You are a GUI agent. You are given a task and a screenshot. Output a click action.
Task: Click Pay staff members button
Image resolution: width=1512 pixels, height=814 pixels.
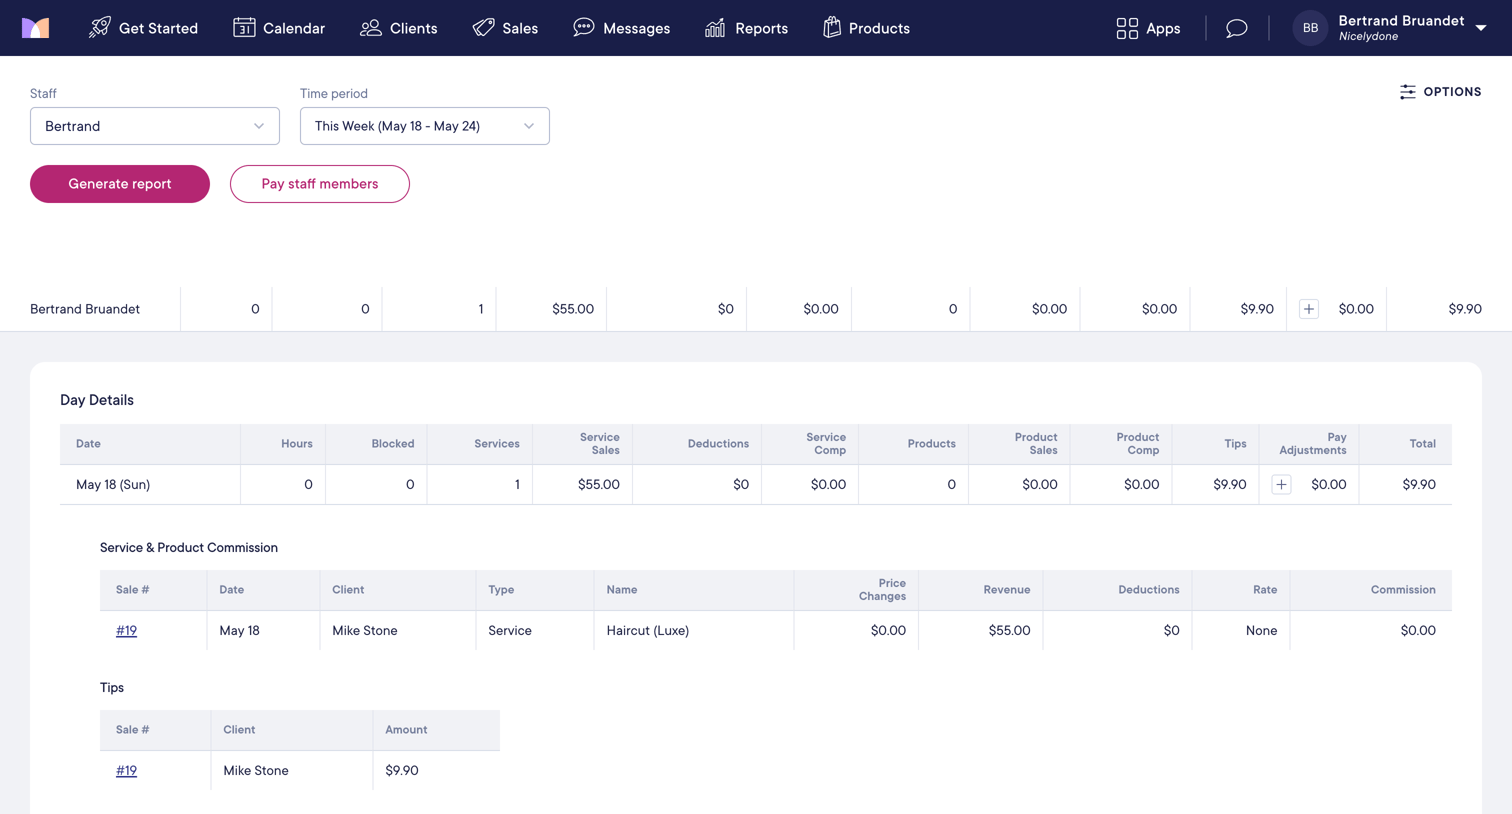click(320, 184)
